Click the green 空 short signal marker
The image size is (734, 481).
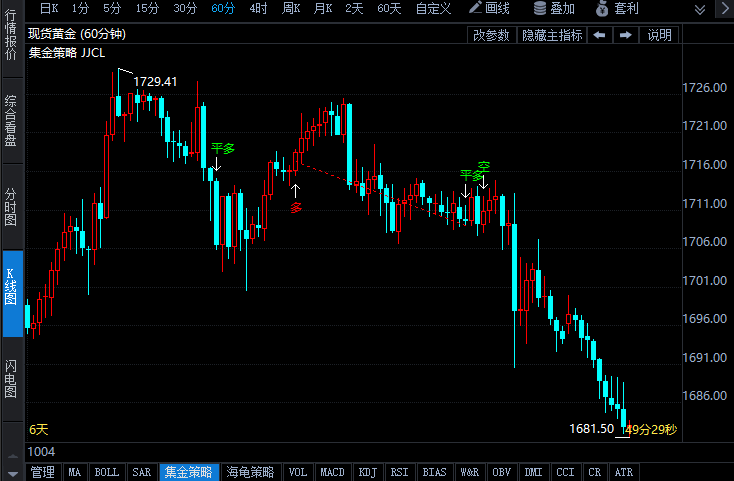484,166
